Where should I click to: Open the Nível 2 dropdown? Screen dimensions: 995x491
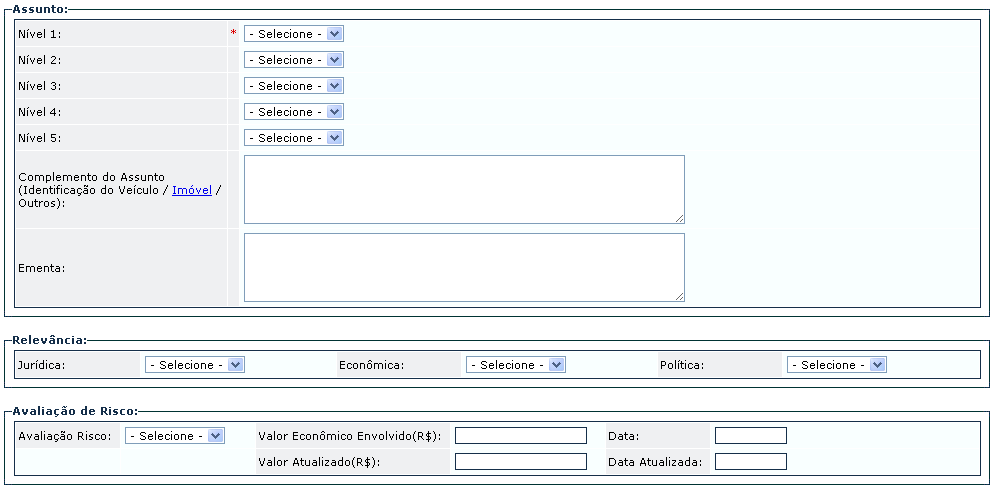[294, 60]
